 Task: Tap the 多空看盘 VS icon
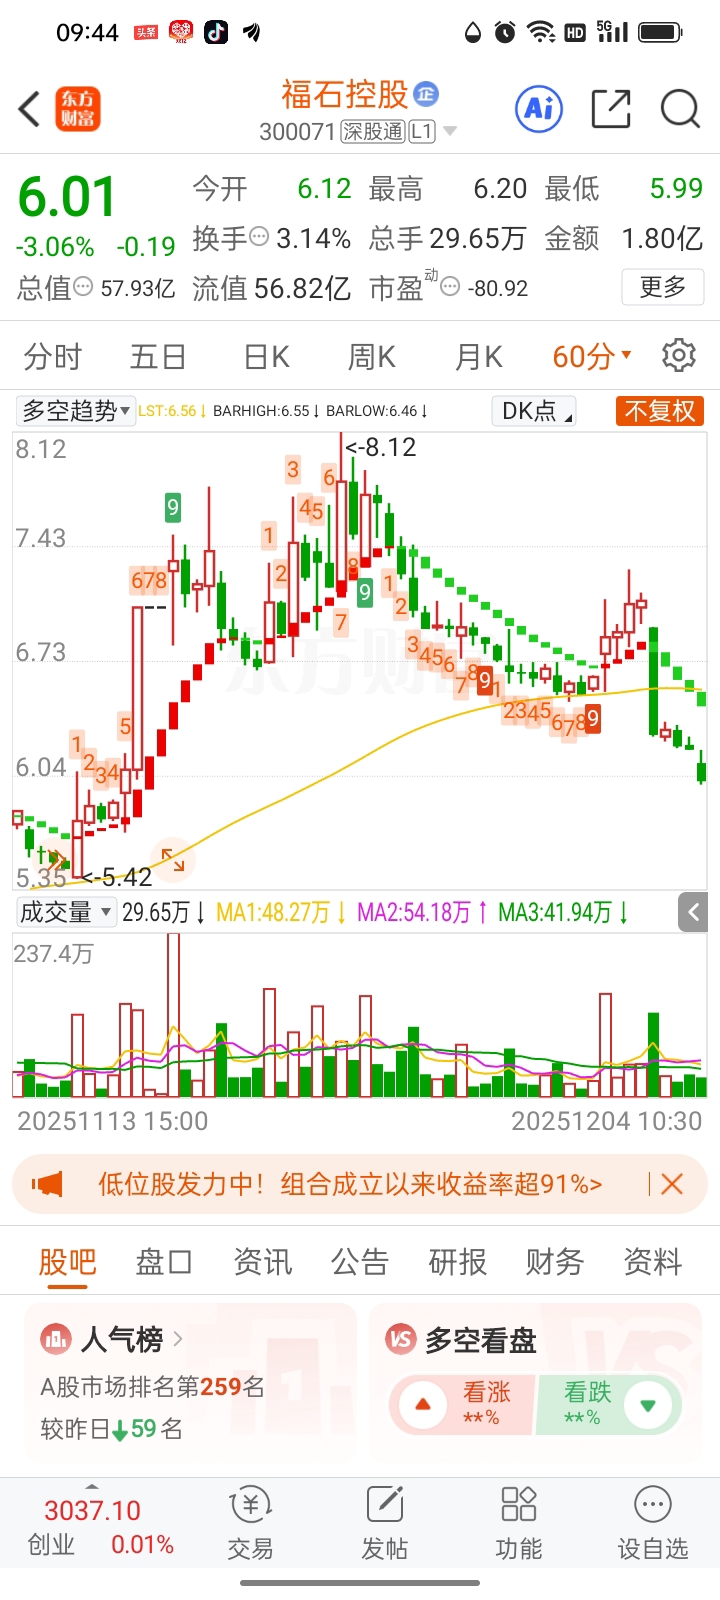[401, 1338]
